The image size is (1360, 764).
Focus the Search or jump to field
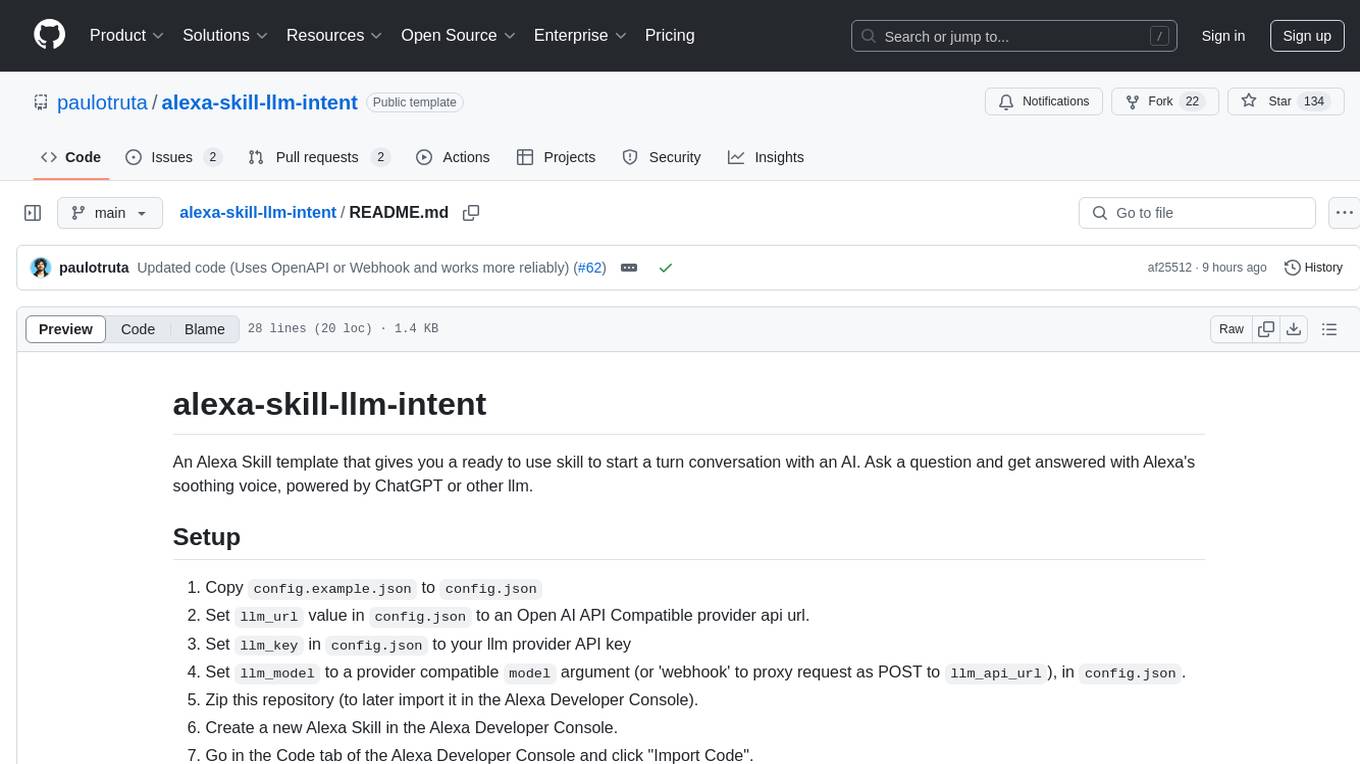pos(1016,36)
